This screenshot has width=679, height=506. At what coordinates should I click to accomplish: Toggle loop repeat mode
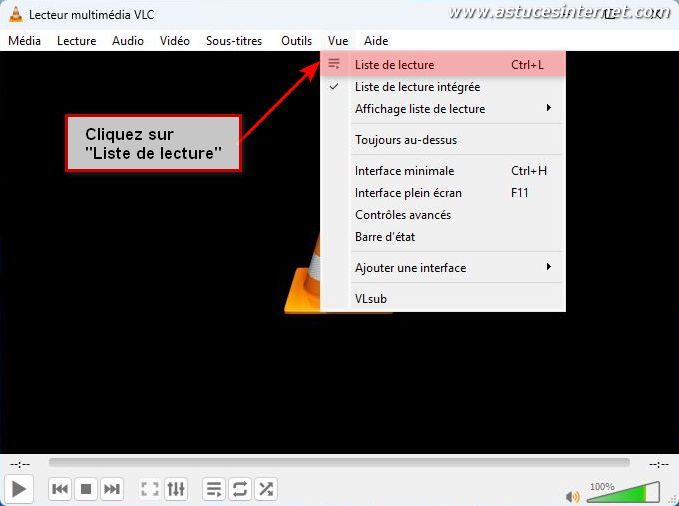click(x=240, y=489)
